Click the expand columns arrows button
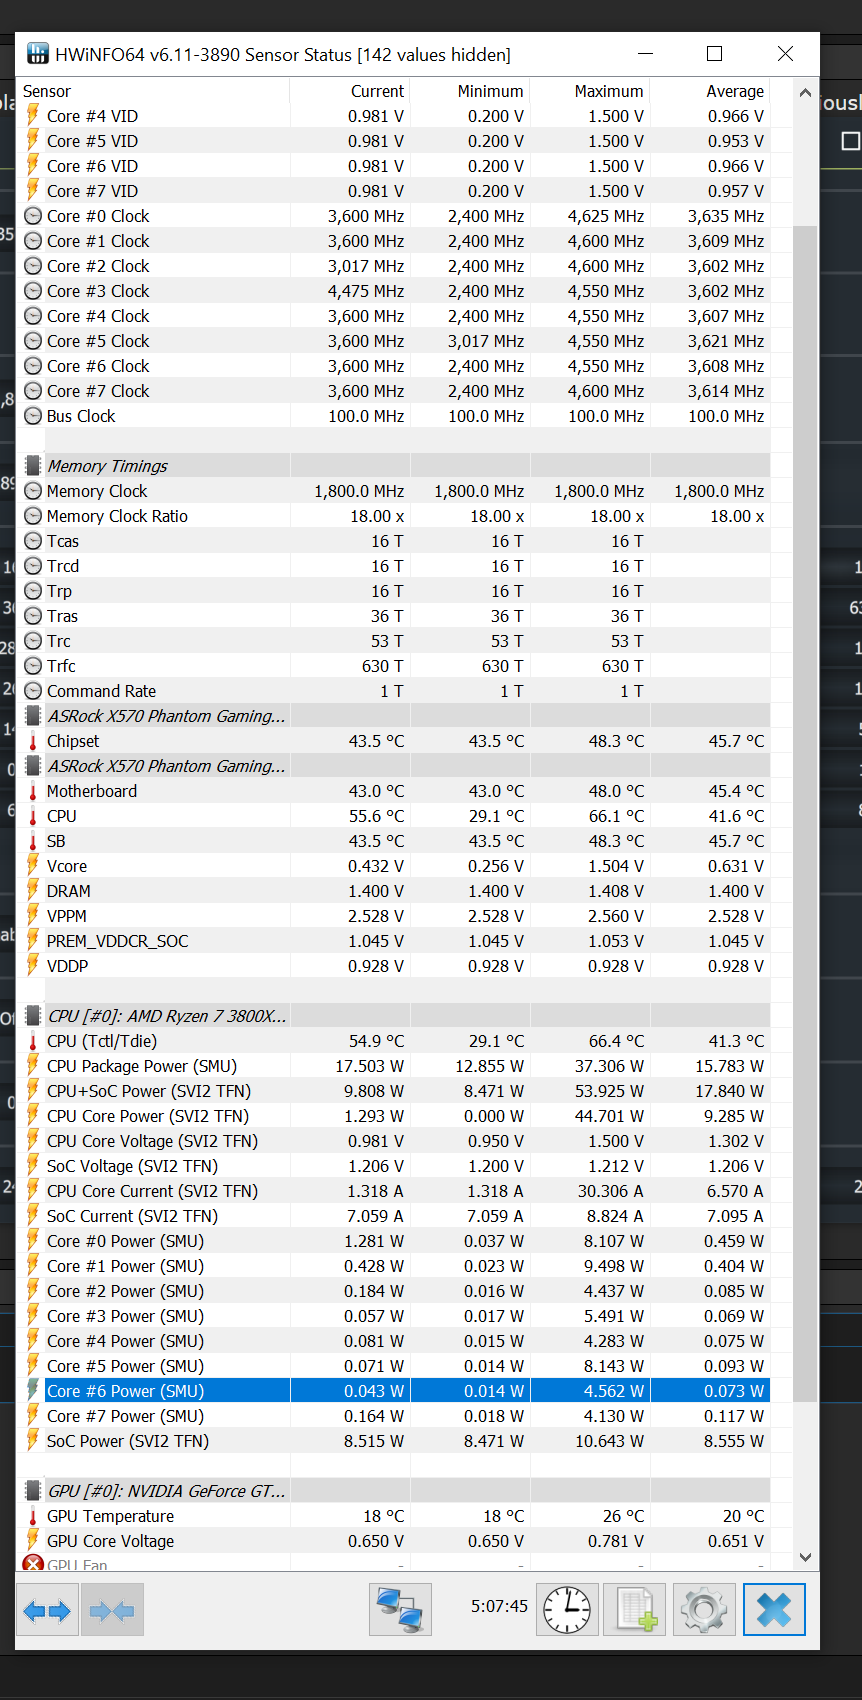 pyautogui.click(x=47, y=1610)
